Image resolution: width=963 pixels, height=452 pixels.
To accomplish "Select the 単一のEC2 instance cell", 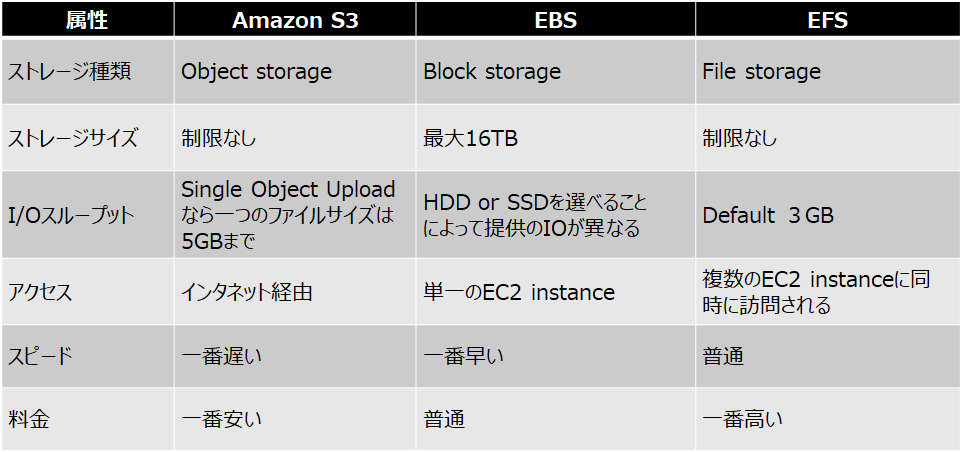I will pyautogui.click(x=556, y=292).
